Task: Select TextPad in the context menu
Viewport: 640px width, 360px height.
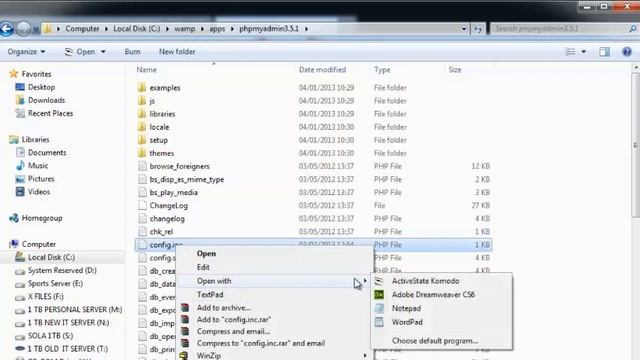Action: point(210,294)
